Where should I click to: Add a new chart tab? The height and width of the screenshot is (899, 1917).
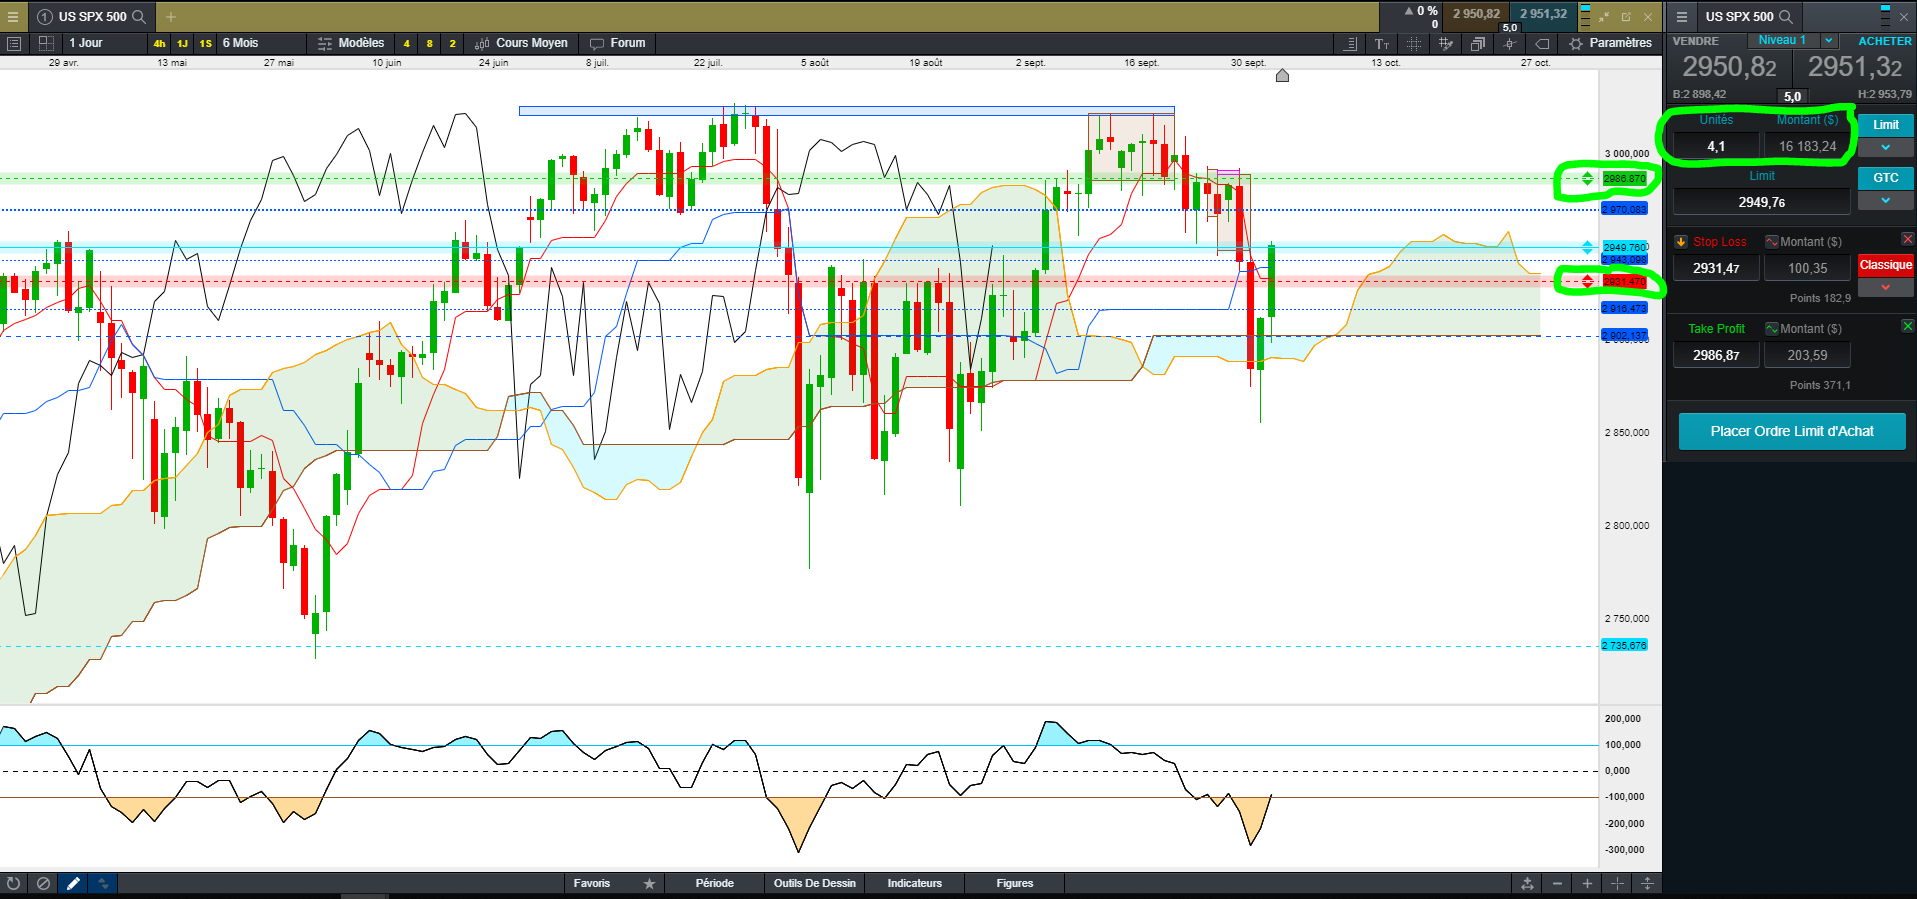point(171,16)
